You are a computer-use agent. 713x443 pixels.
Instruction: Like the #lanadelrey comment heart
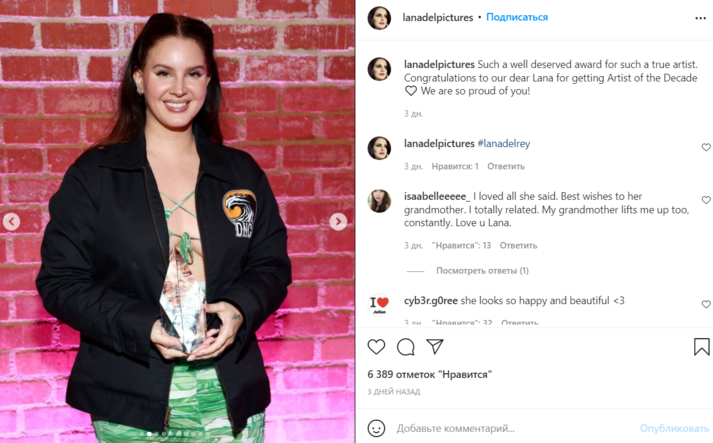(706, 147)
